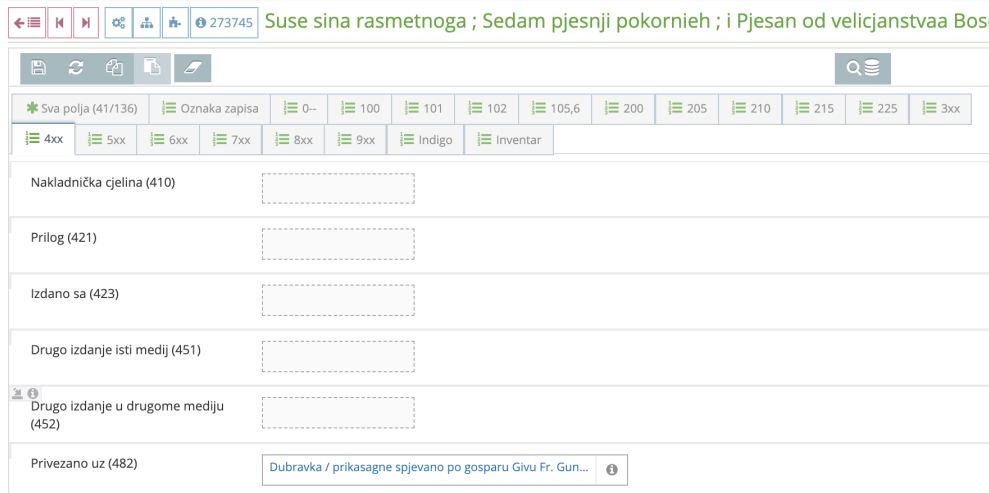989x493 pixels.
Task: Click the Drugo izdanje isti medij (451) box
Action: click(338, 356)
